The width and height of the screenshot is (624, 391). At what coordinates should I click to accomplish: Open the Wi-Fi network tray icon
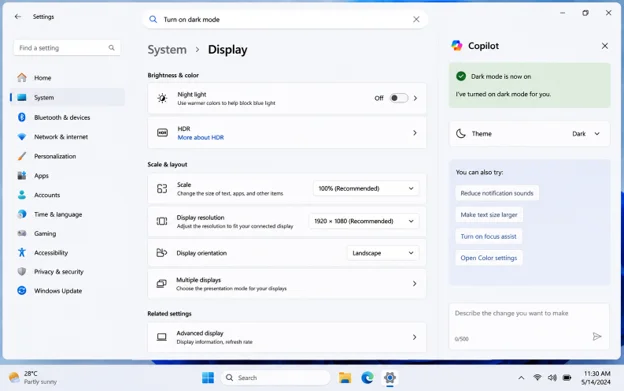(x=537, y=377)
